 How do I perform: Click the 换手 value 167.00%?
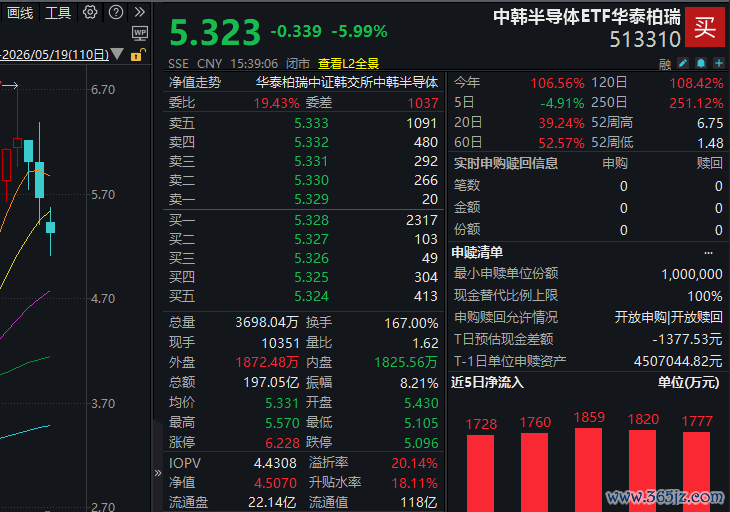click(x=411, y=323)
